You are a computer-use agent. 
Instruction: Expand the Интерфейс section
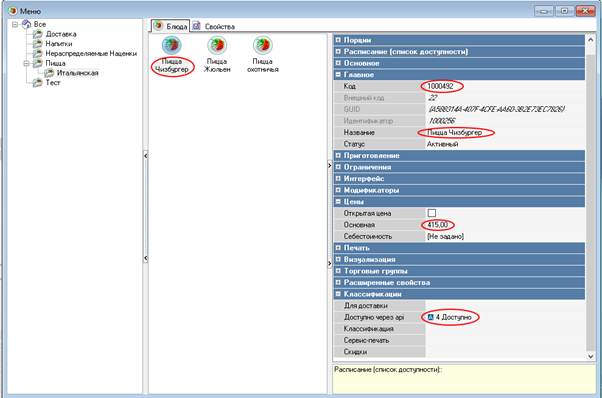tap(338, 178)
